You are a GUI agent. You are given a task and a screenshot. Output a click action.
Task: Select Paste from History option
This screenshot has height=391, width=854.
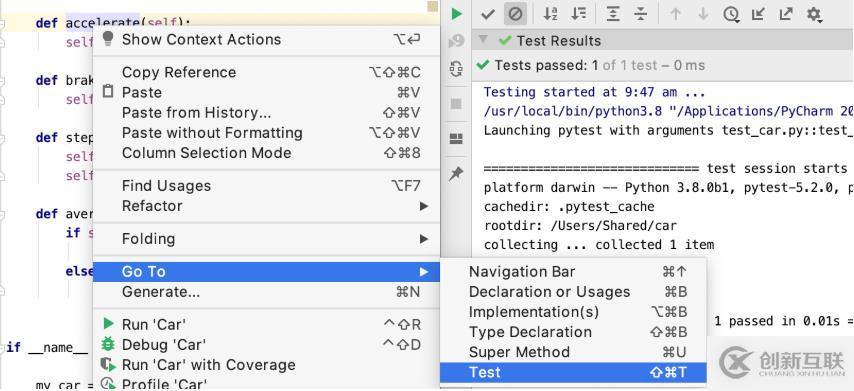(266, 113)
